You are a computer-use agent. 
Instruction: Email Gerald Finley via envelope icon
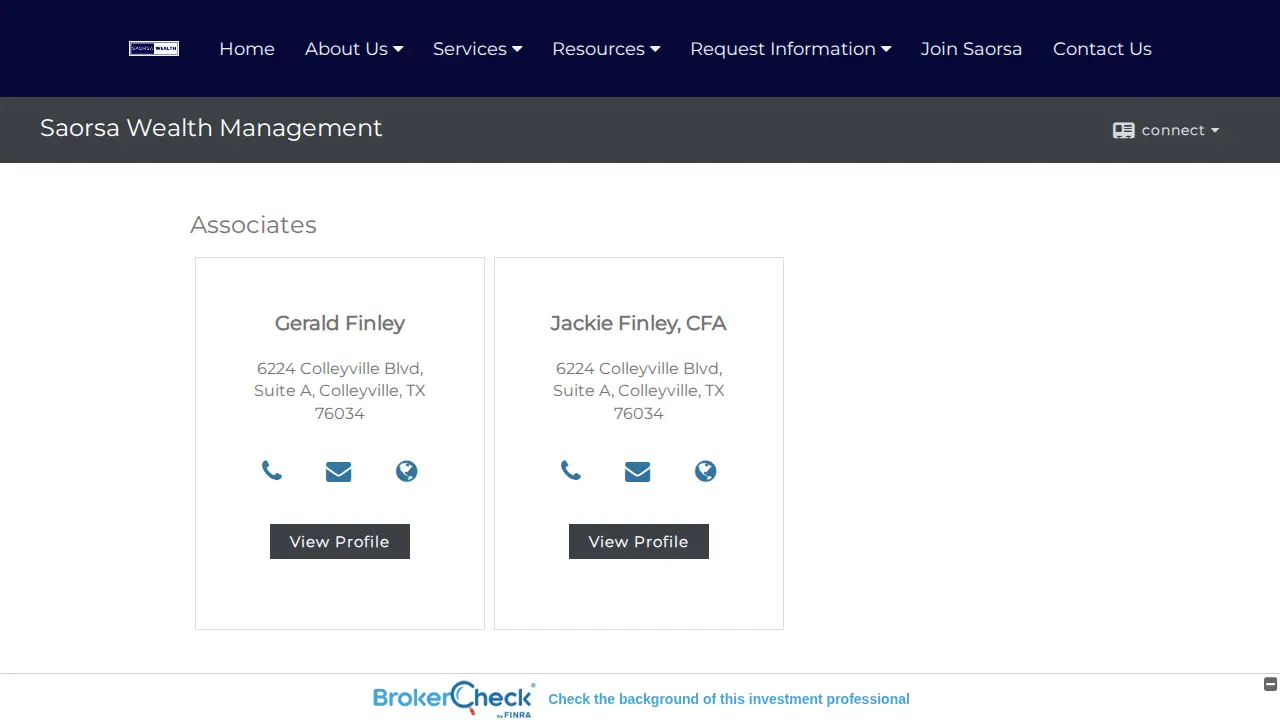(x=339, y=471)
